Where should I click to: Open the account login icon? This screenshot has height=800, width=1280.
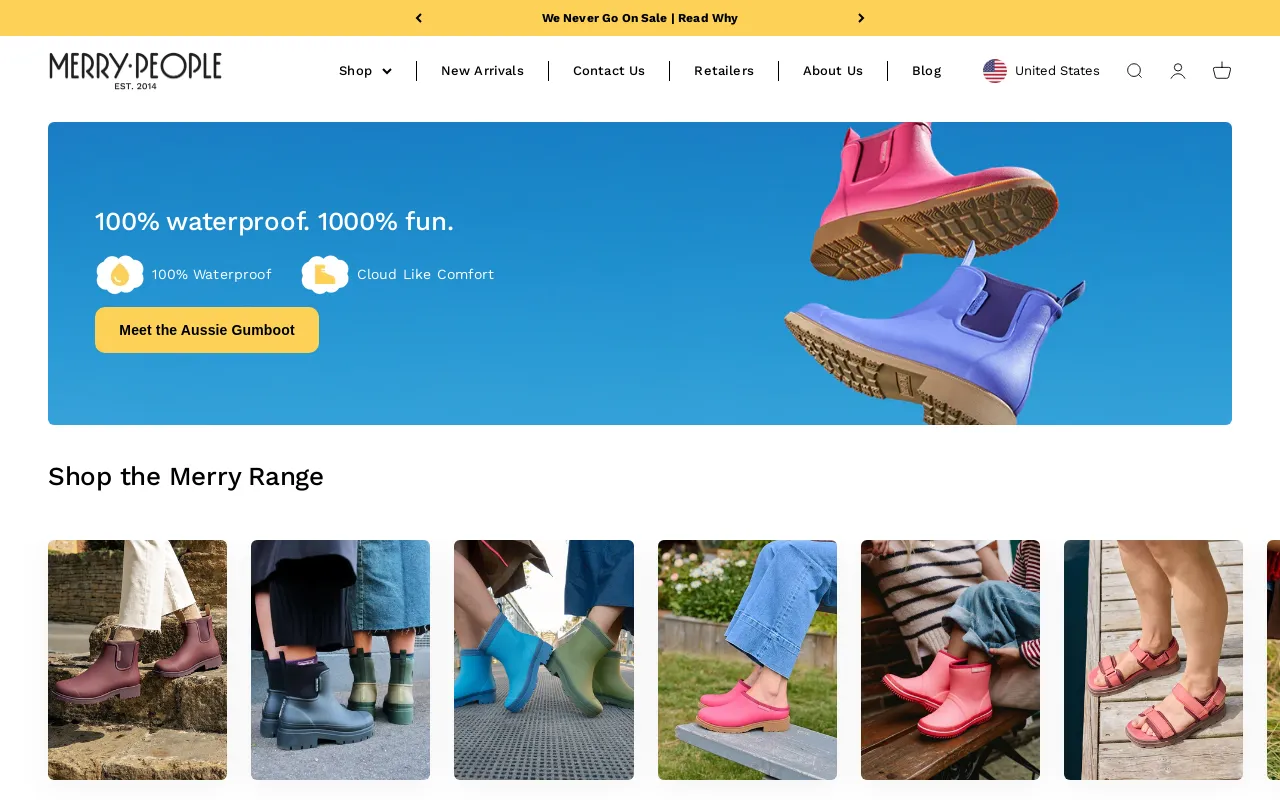click(1178, 71)
